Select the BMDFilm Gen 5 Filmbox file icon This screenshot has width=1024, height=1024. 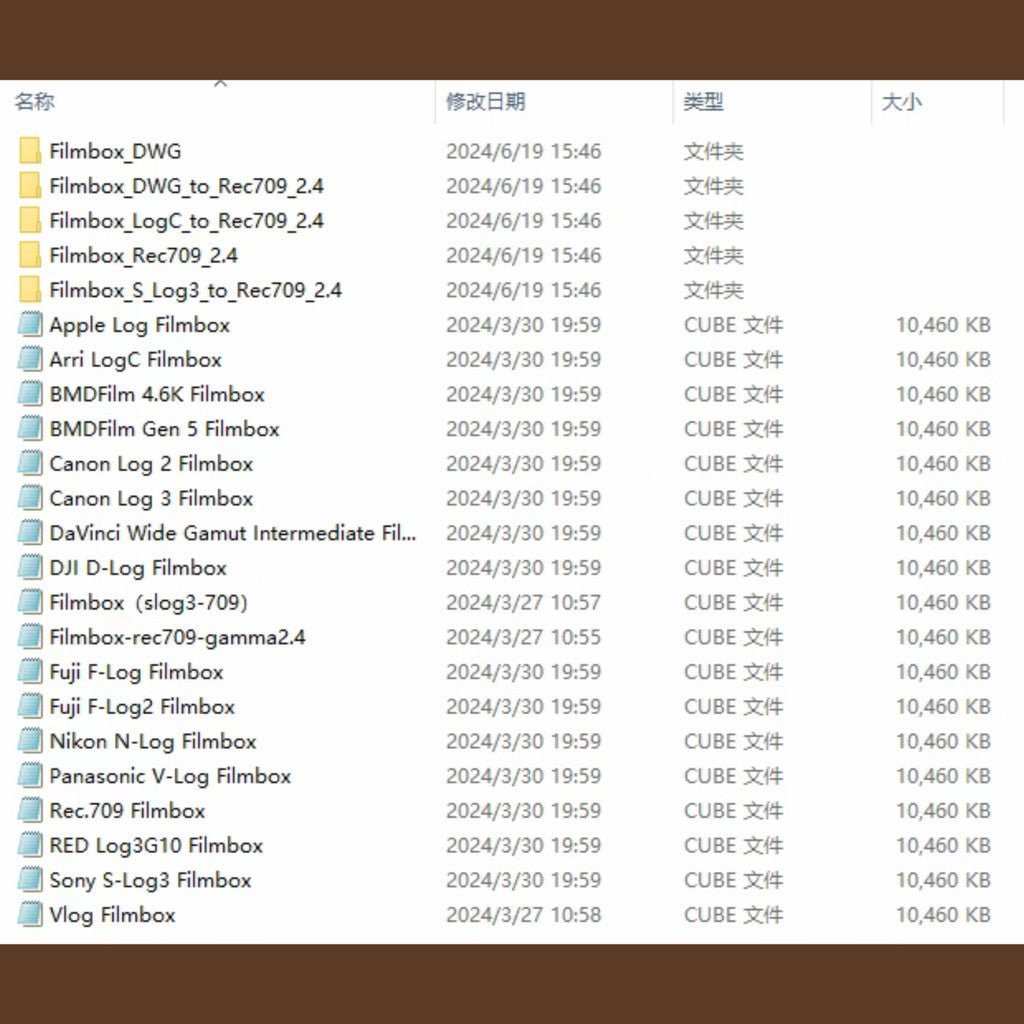[29, 428]
